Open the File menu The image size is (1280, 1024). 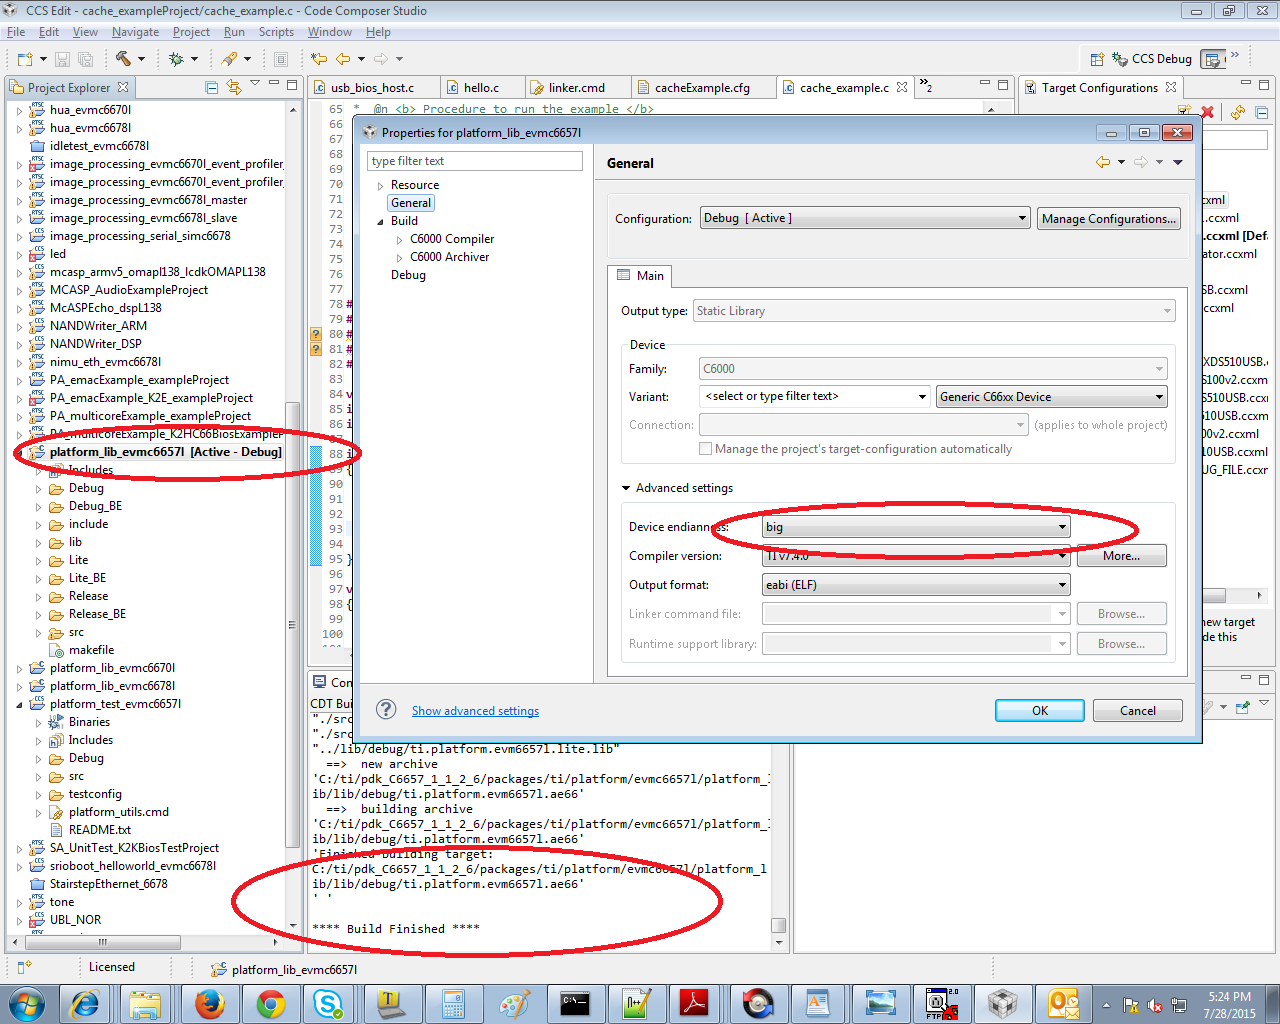[16, 32]
